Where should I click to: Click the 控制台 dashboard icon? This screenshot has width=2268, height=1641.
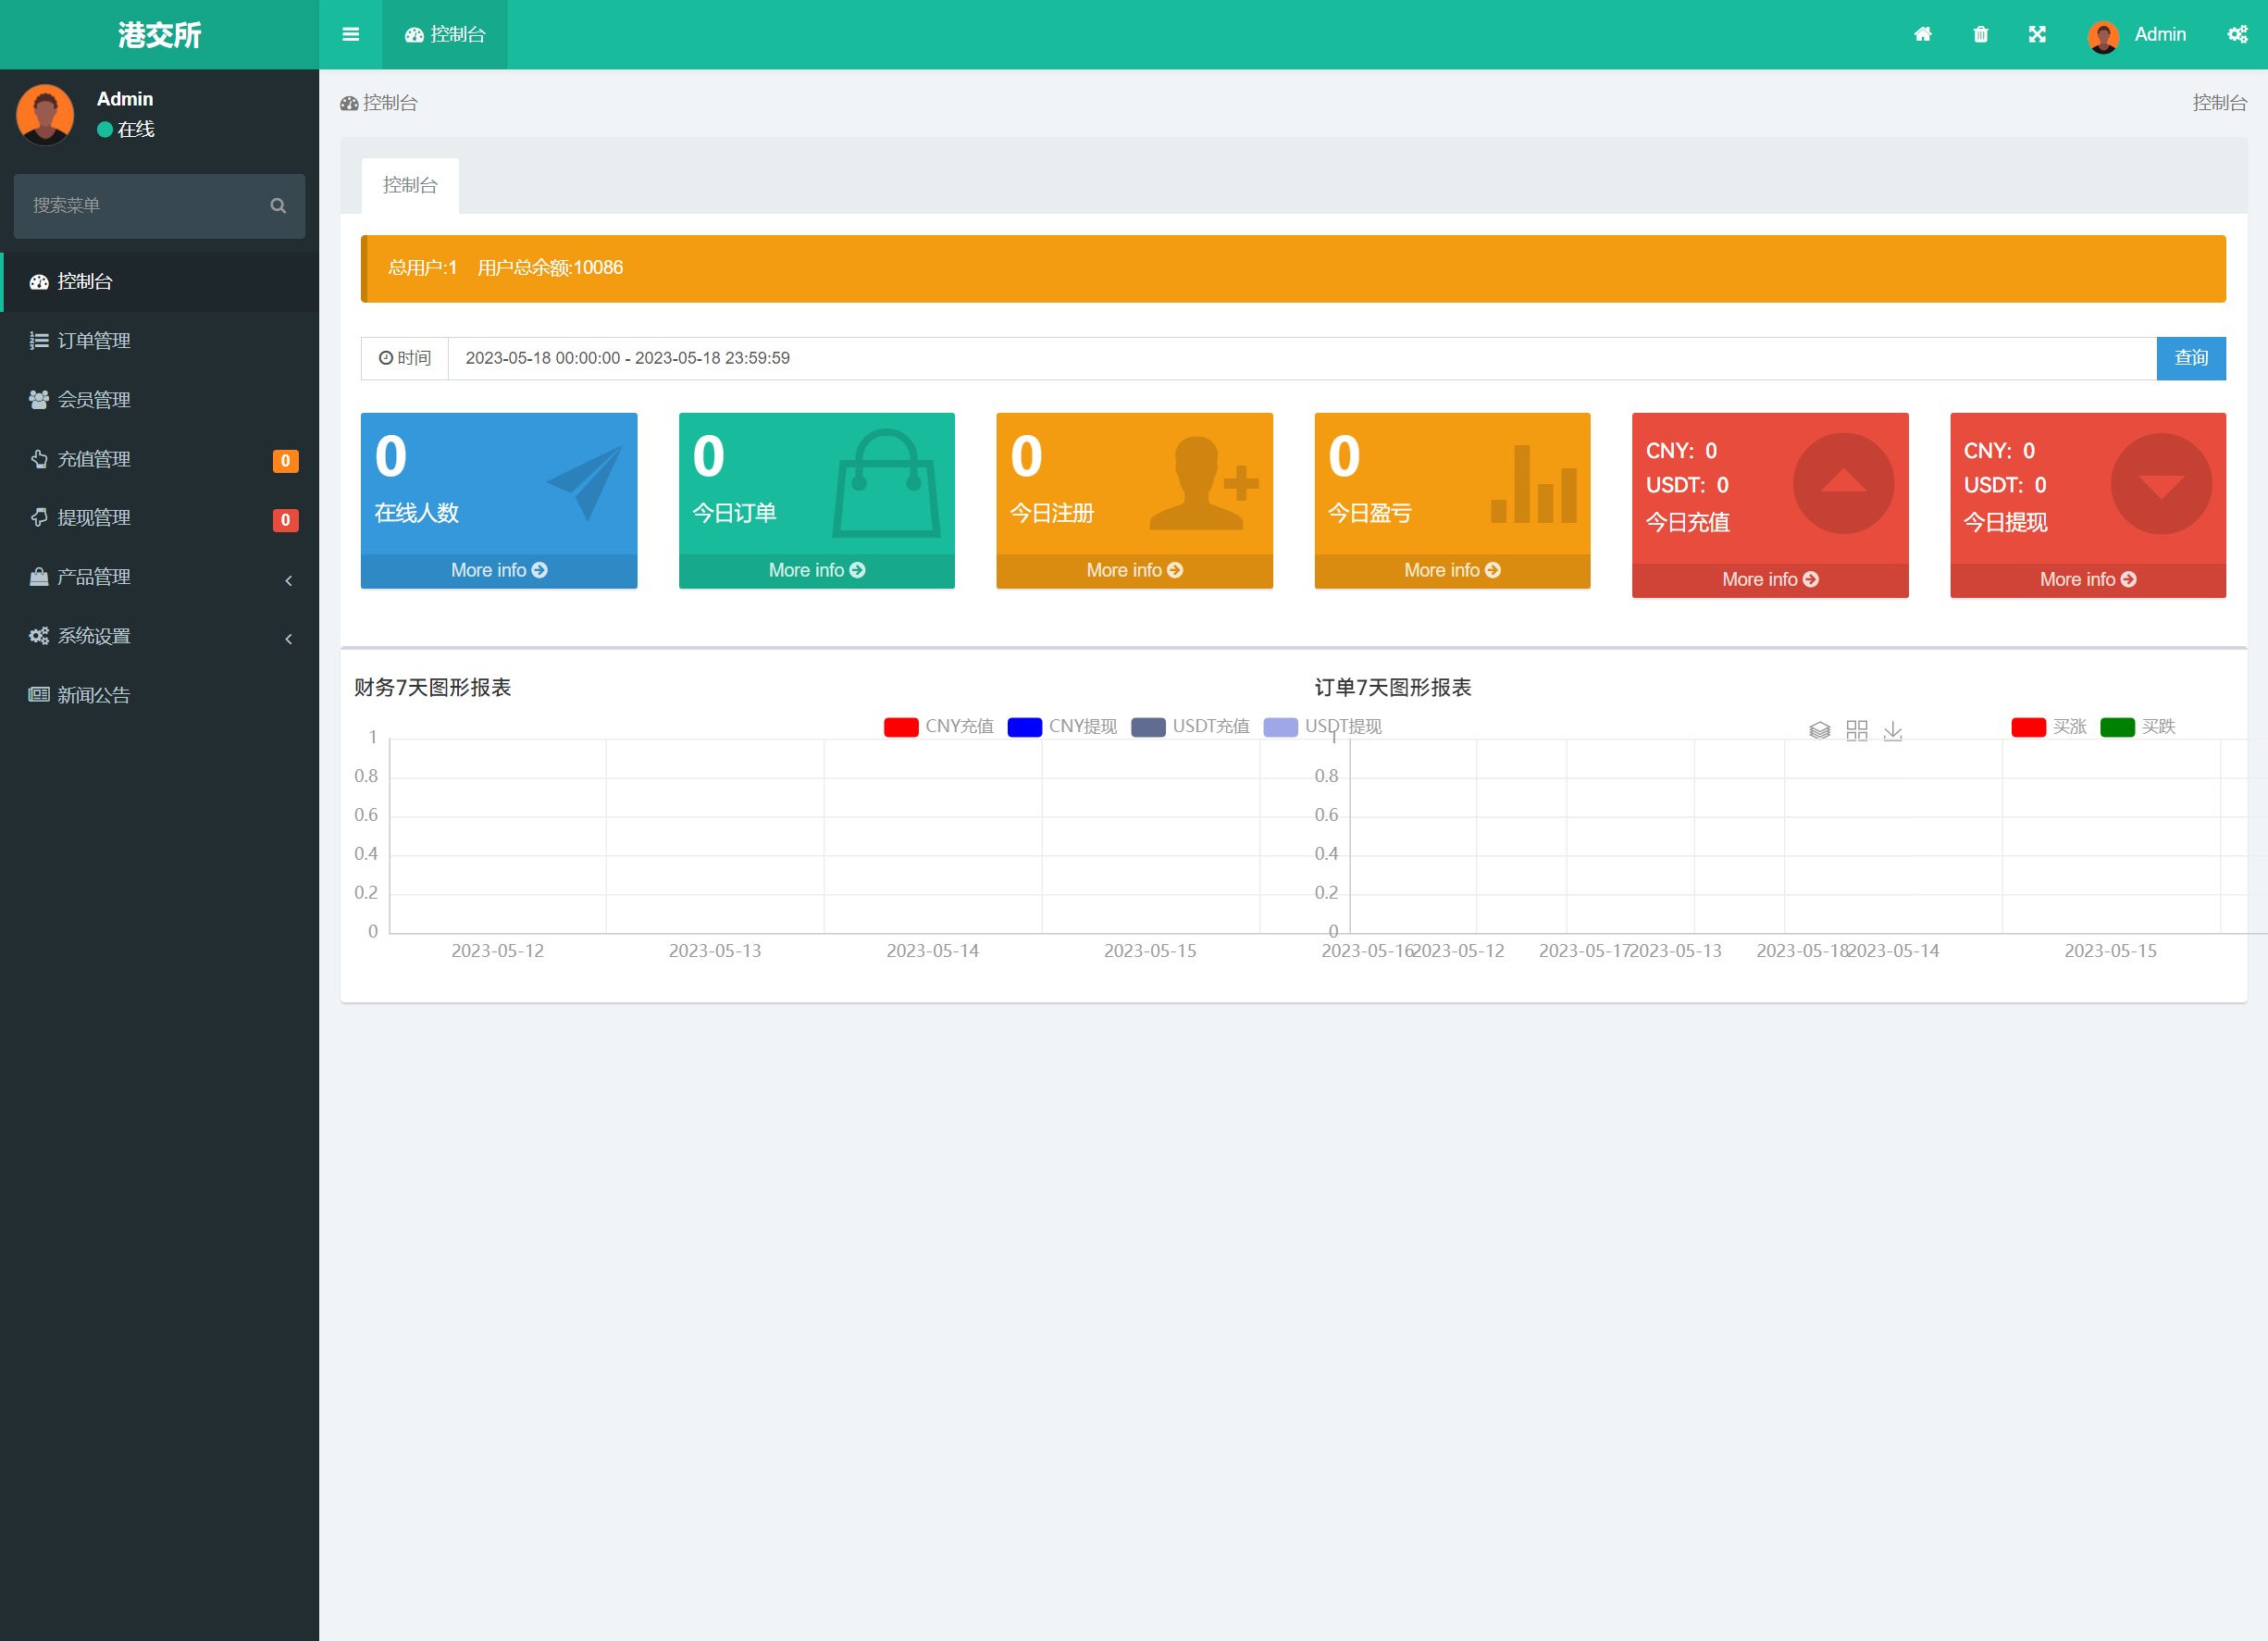click(x=39, y=280)
